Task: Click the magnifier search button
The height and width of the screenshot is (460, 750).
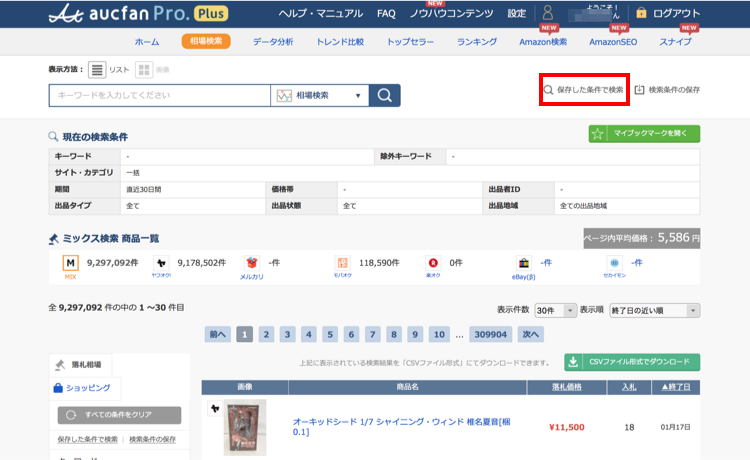Action: coord(385,96)
